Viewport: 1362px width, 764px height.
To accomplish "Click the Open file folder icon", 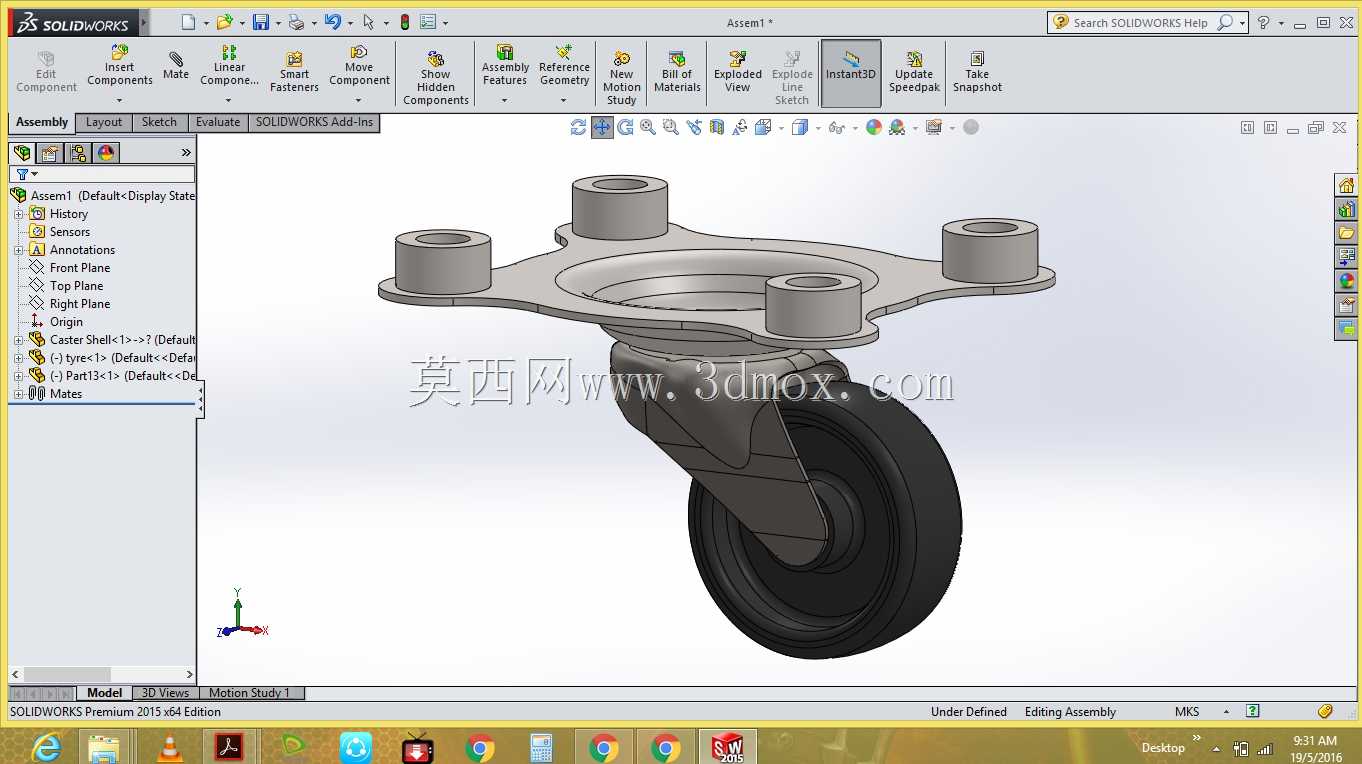I will coord(224,22).
